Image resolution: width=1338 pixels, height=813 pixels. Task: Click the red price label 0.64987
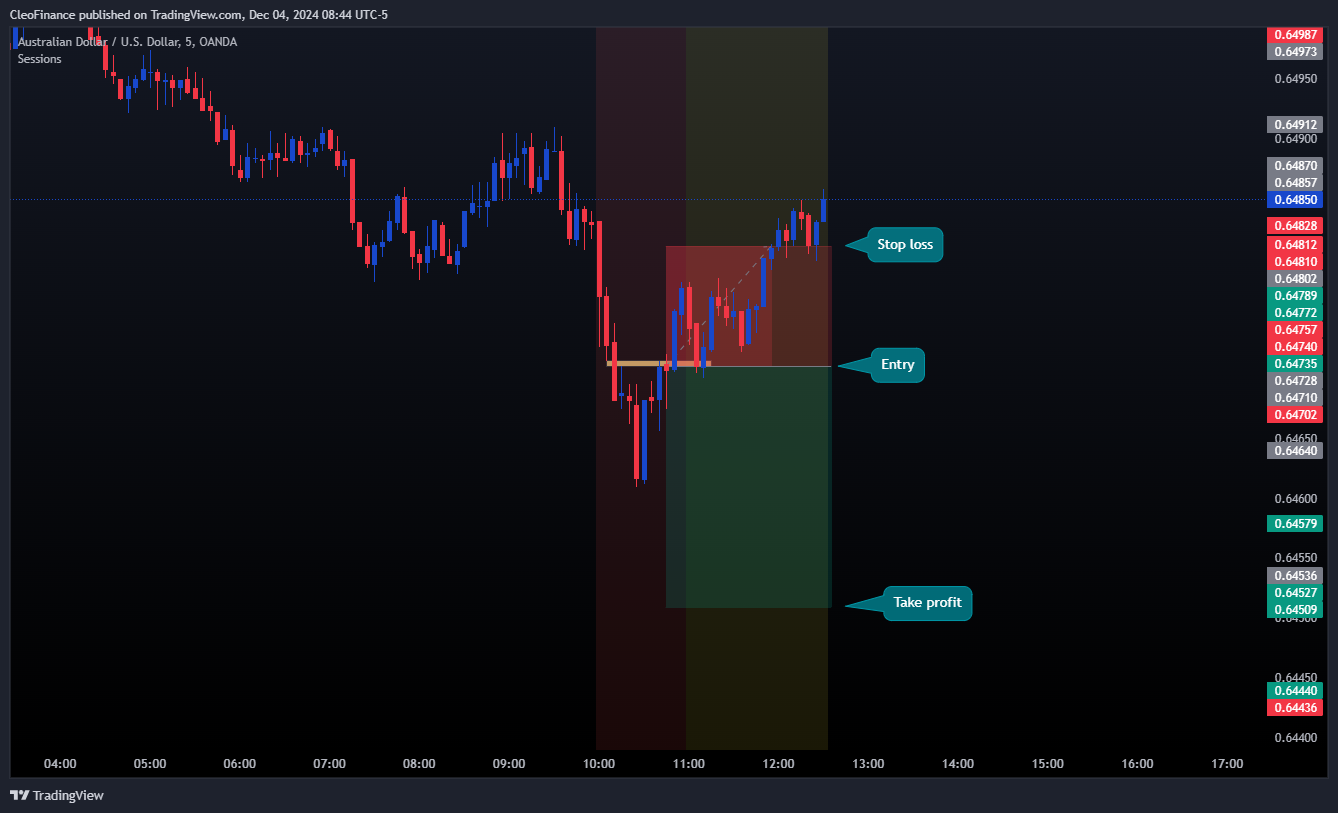(x=1295, y=35)
